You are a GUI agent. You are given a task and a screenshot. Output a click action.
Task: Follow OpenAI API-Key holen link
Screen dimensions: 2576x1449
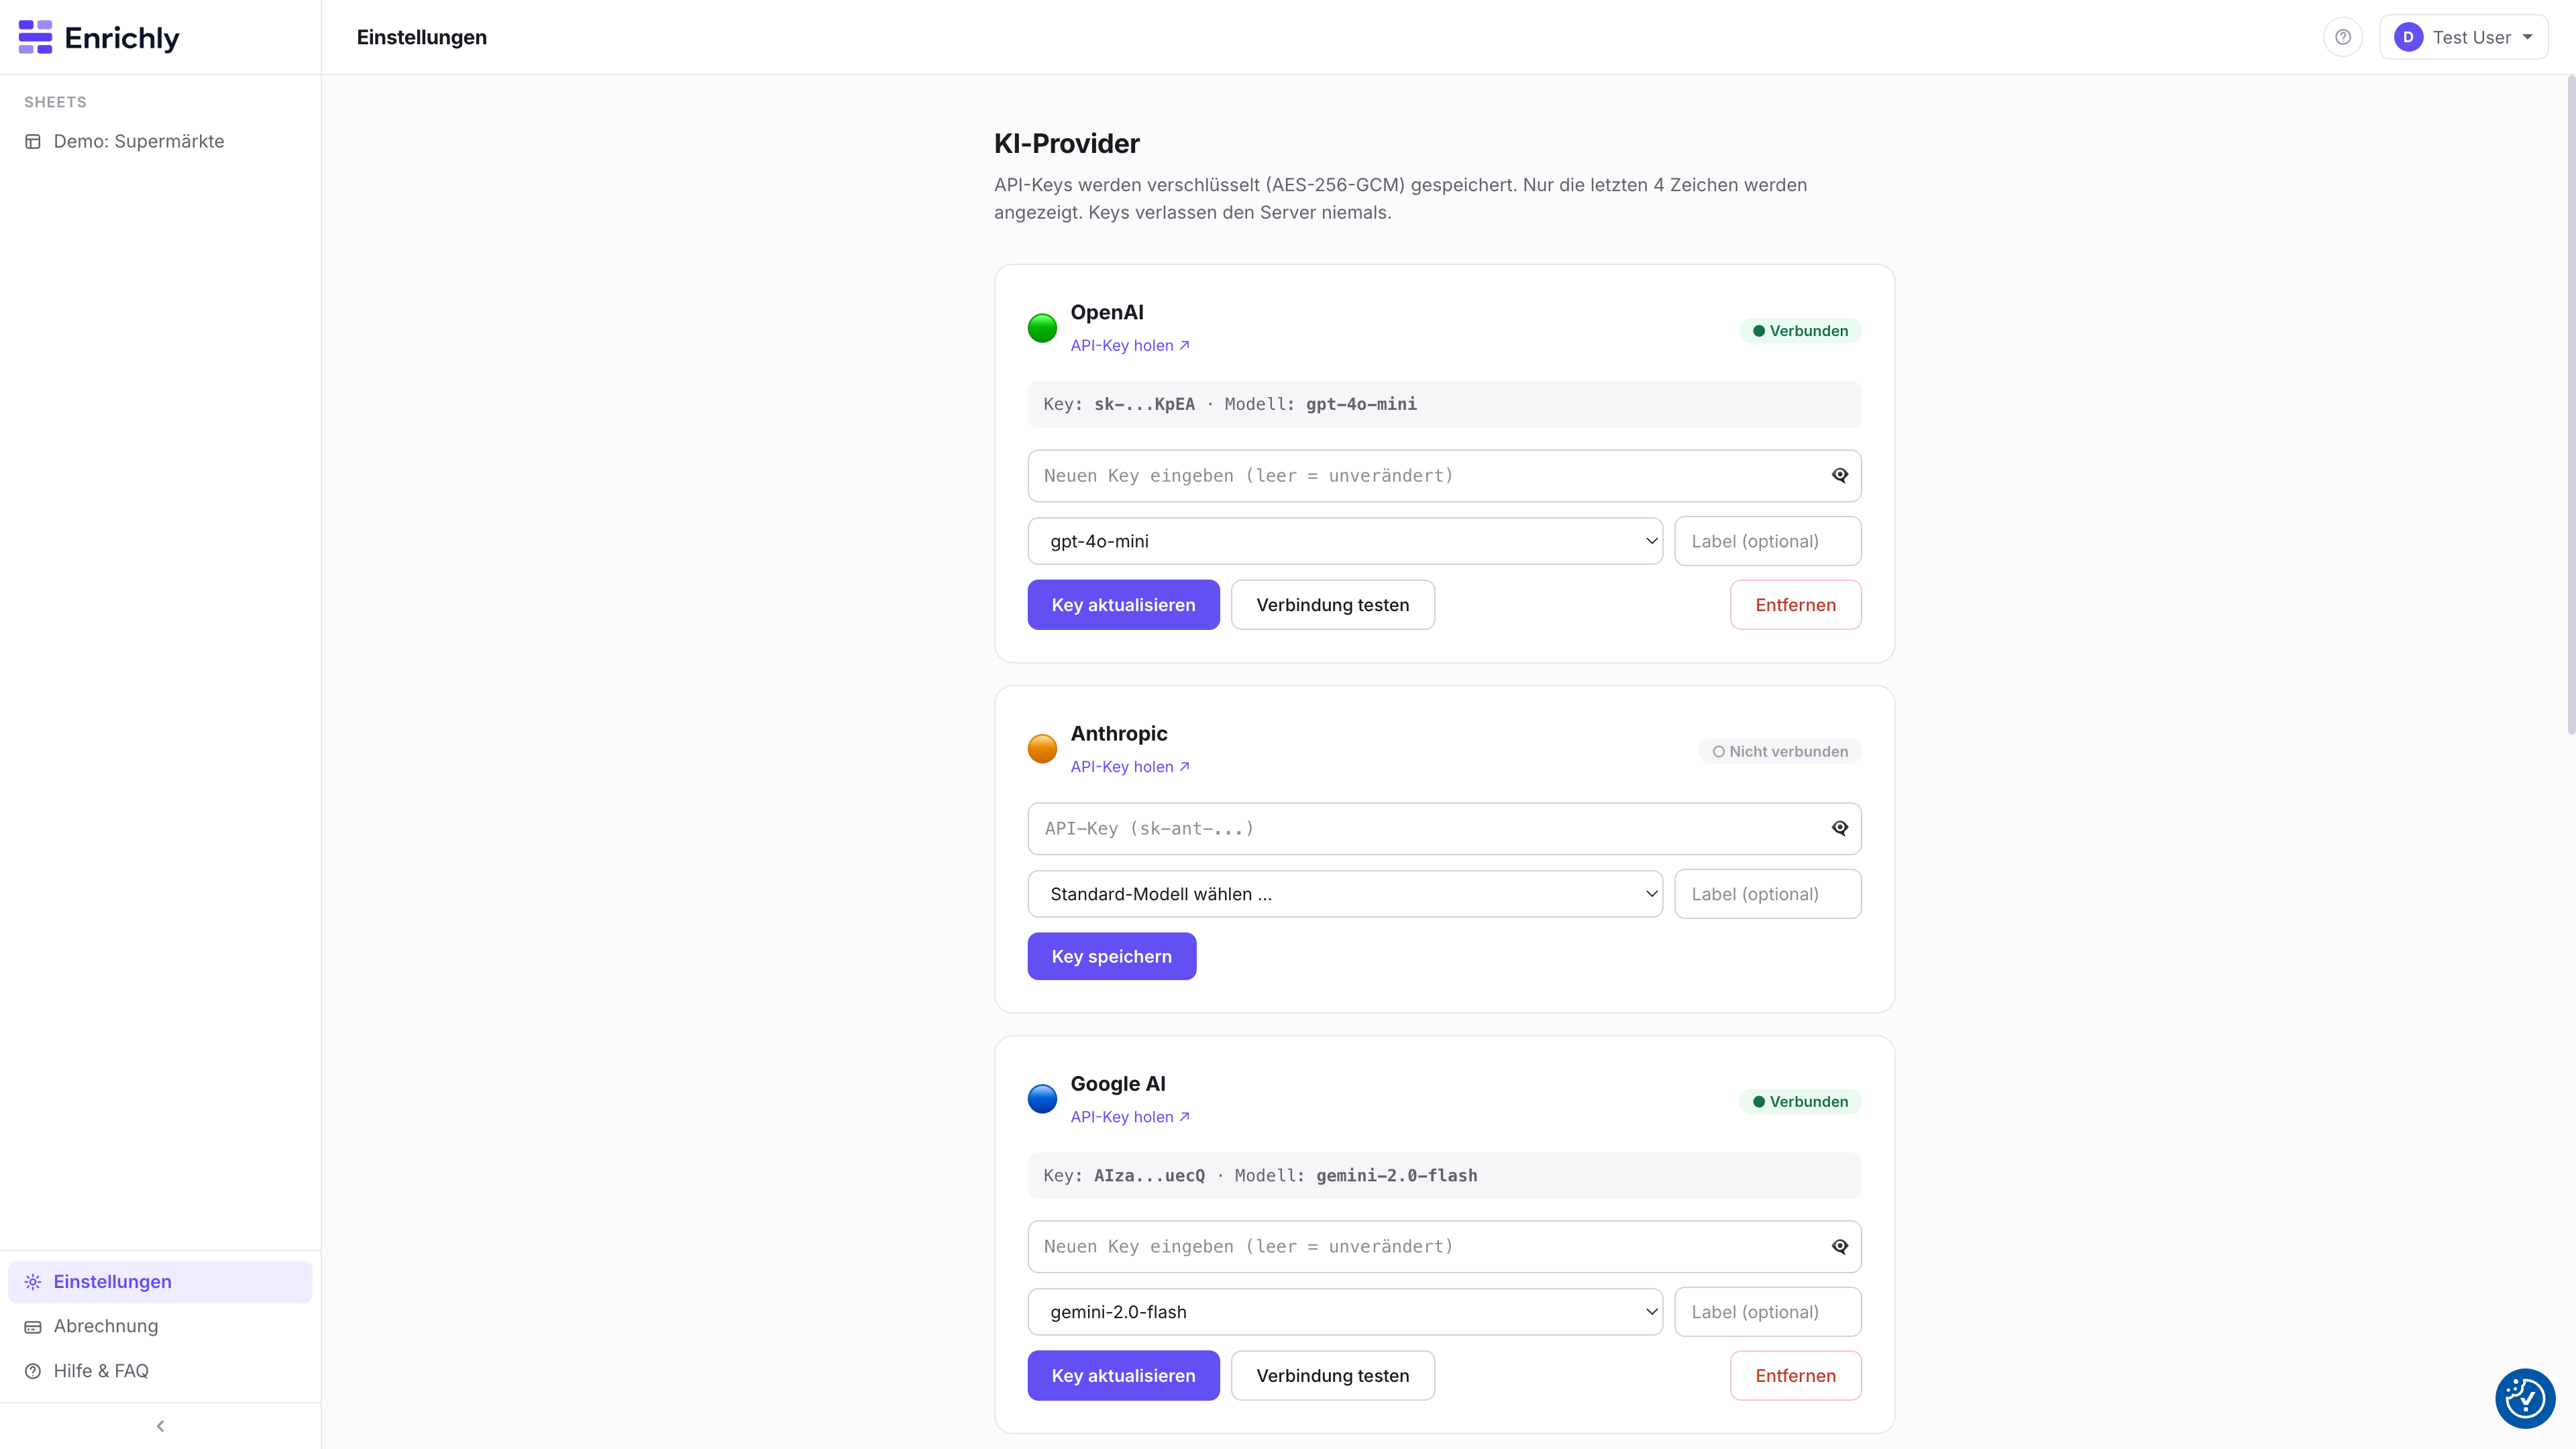coord(1130,346)
